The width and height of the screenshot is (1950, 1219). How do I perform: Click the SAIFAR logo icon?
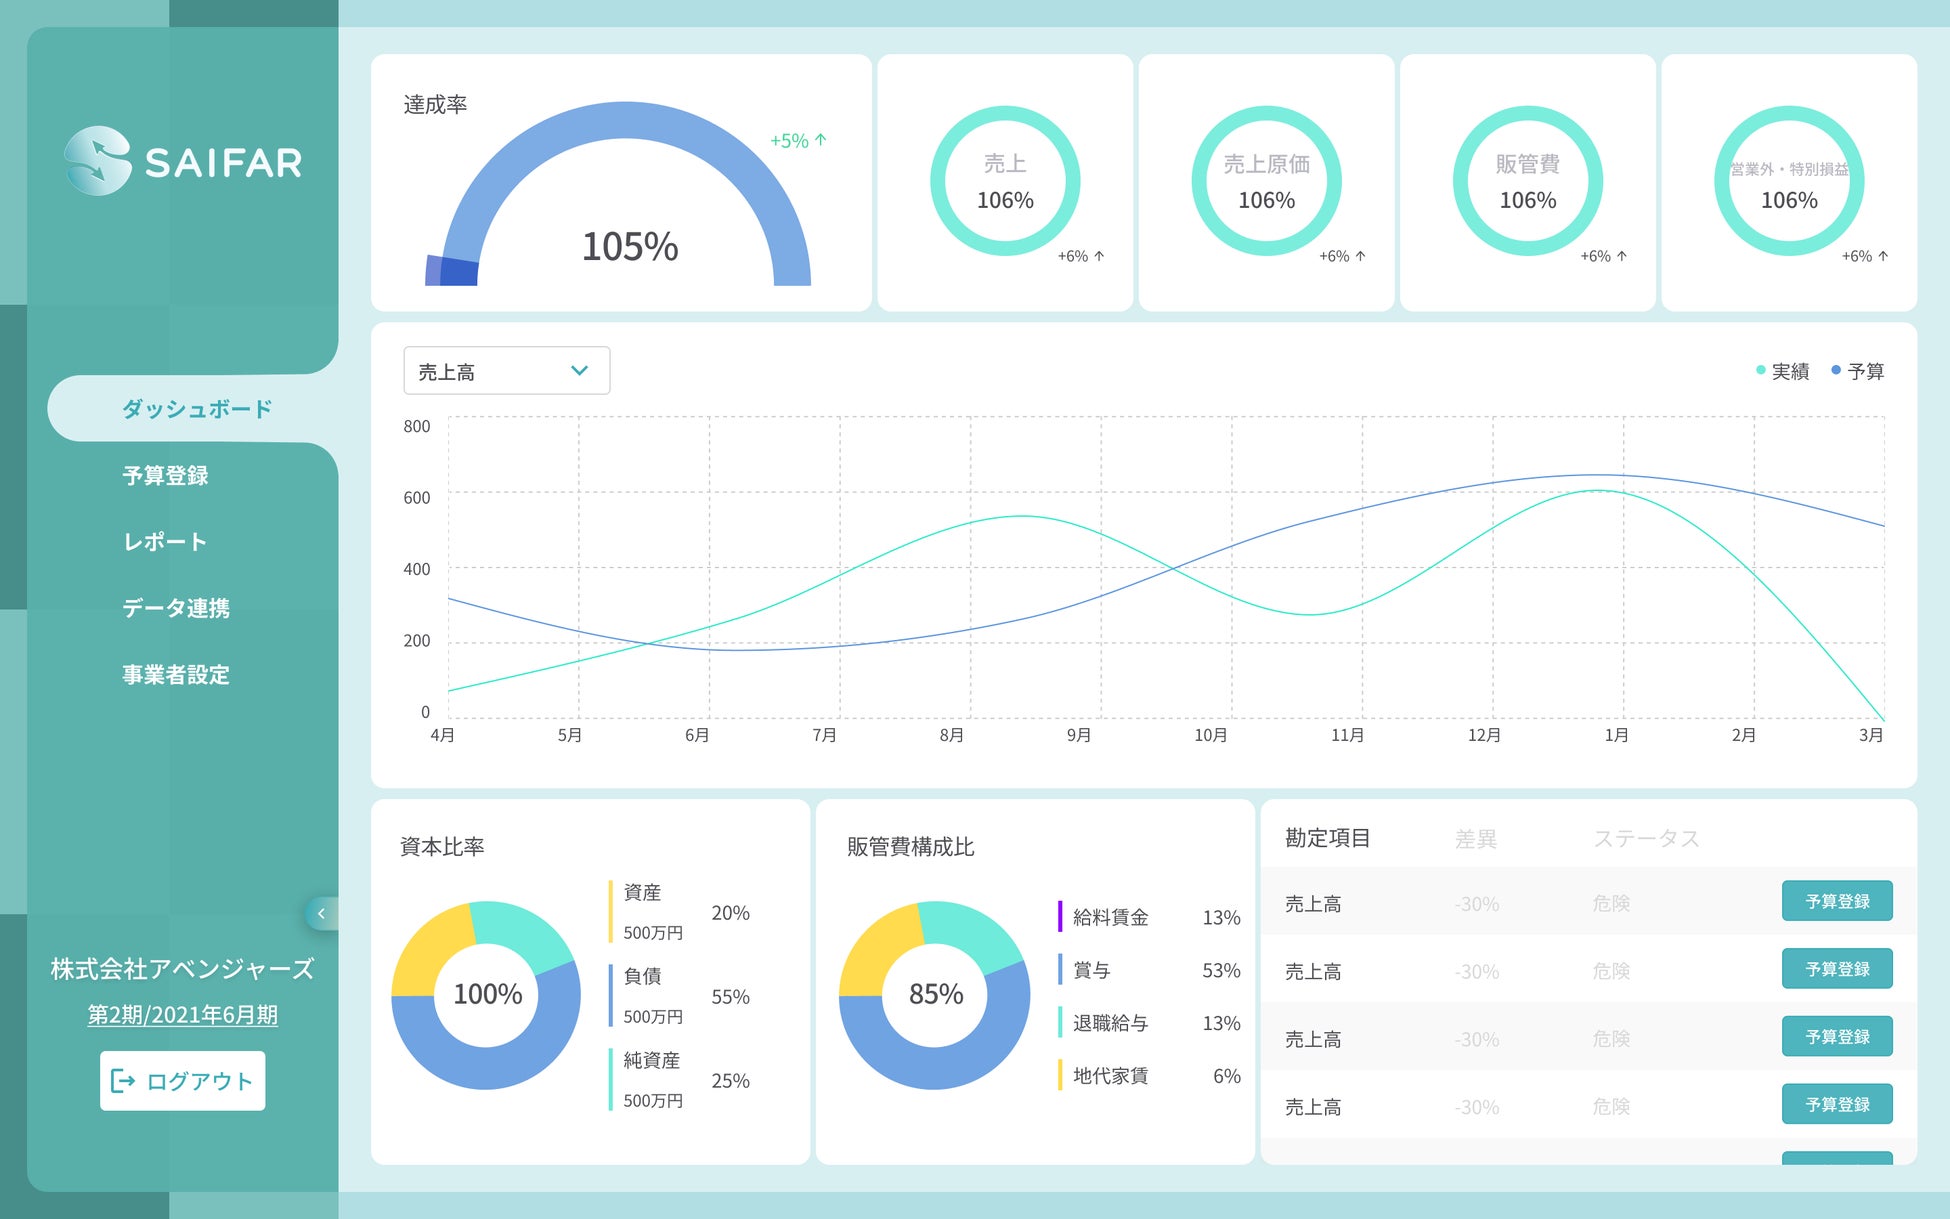98,160
